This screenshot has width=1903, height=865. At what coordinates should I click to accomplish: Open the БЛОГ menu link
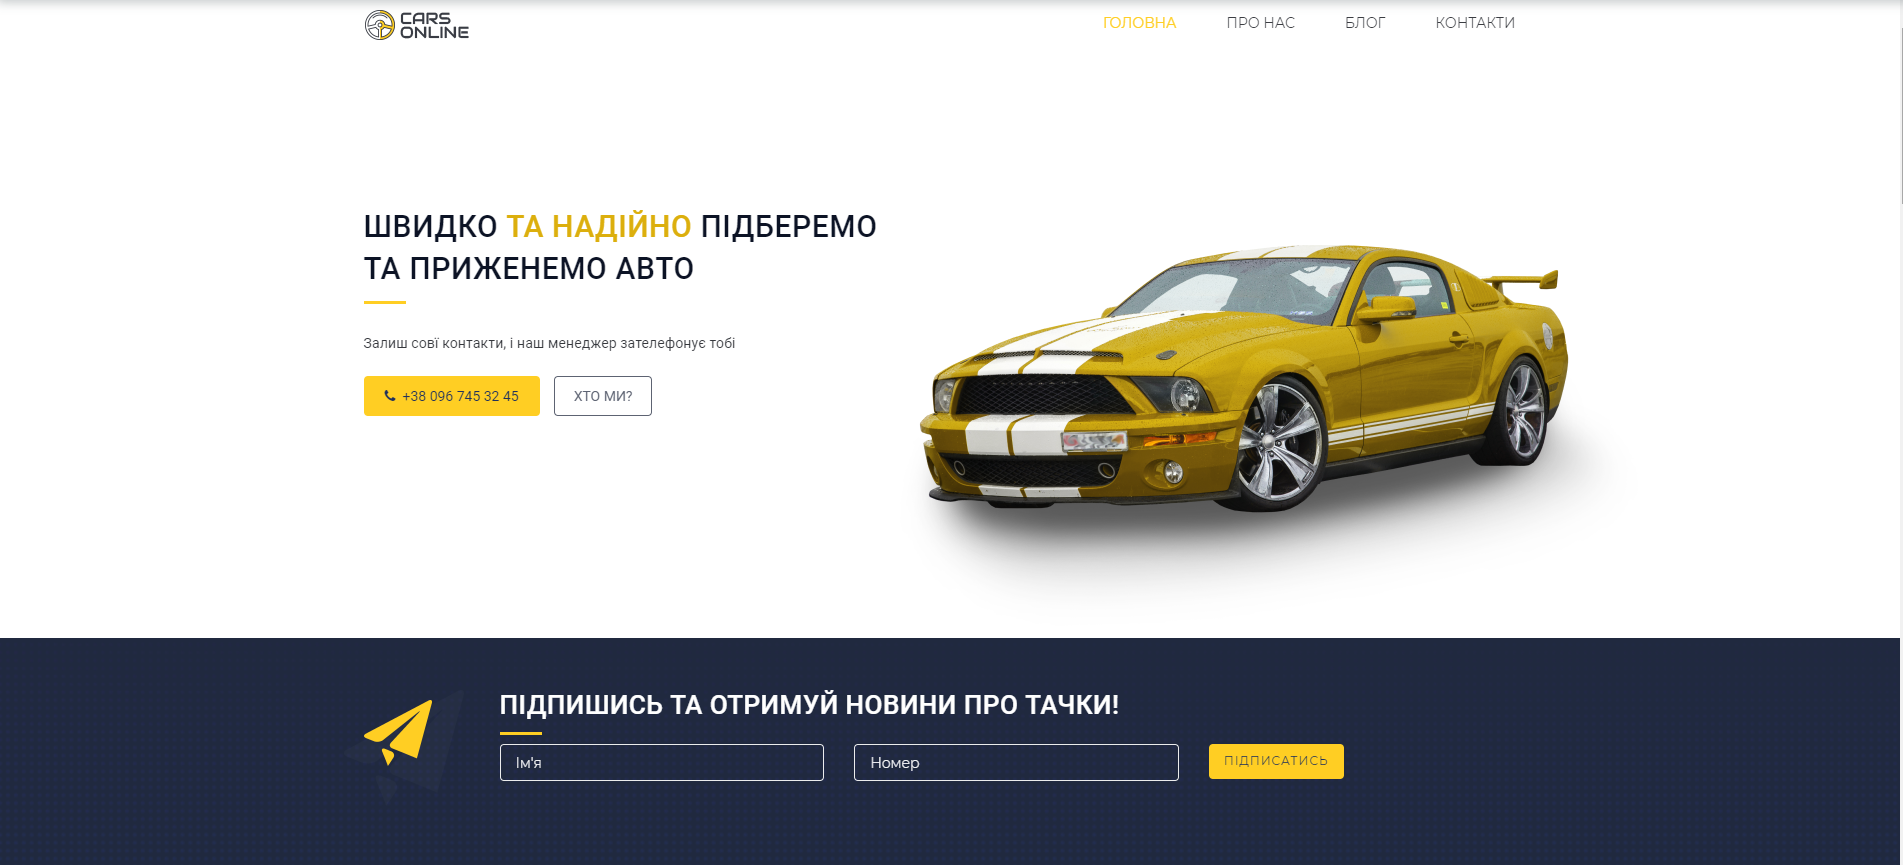click(x=1365, y=23)
